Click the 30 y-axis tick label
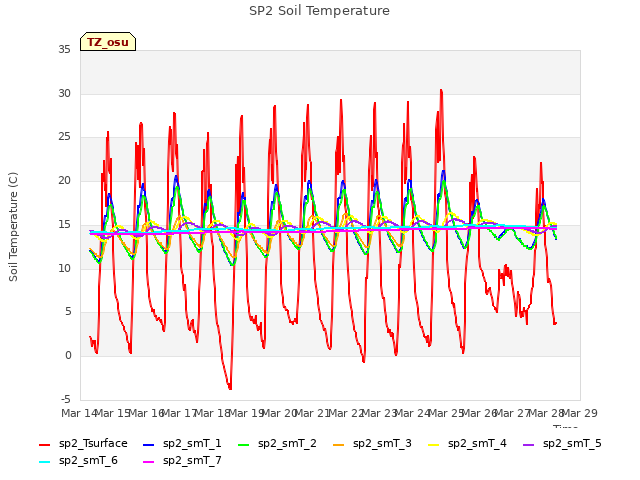 (x=64, y=93)
